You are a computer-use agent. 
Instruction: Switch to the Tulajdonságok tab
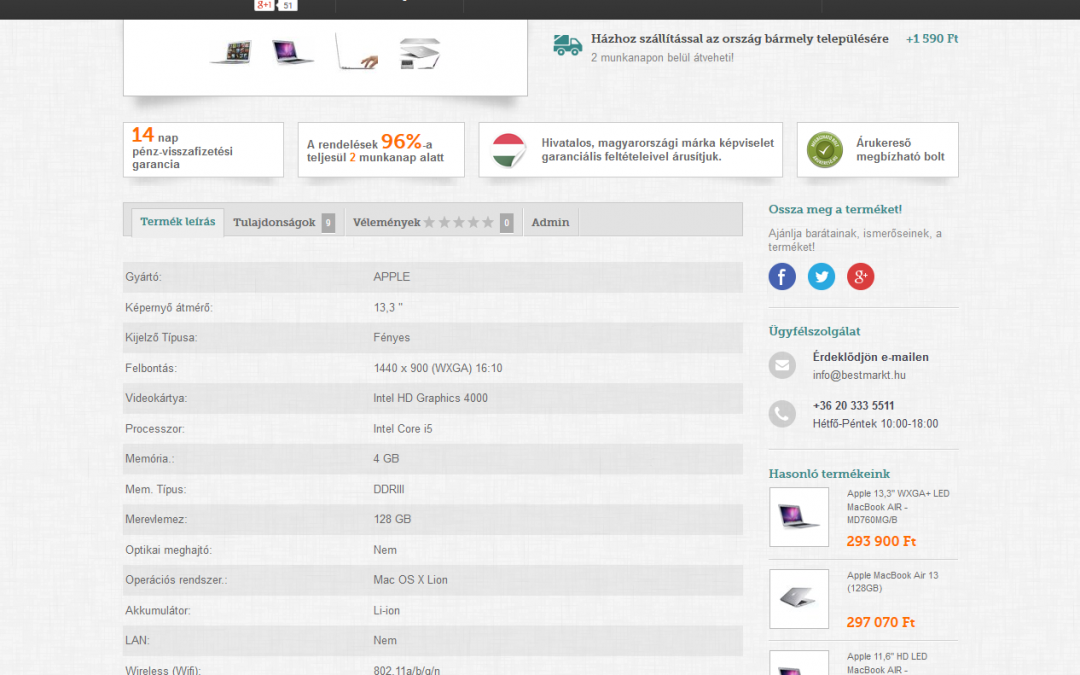tap(284, 222)
